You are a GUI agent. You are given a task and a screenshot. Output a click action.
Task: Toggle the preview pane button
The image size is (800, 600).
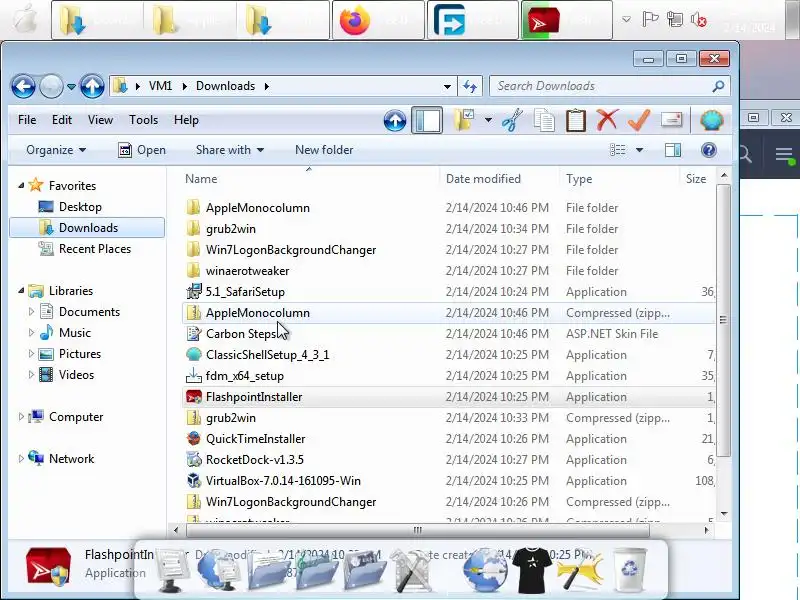pos(673,150)
